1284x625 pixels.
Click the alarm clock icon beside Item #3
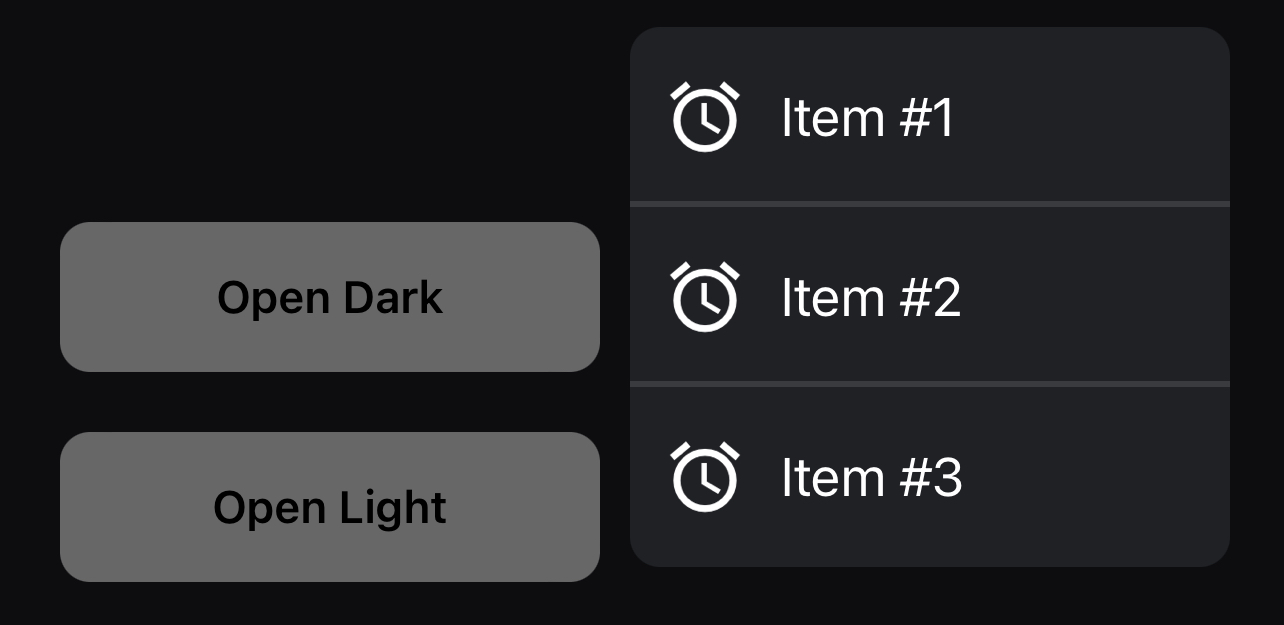(705, 477)
